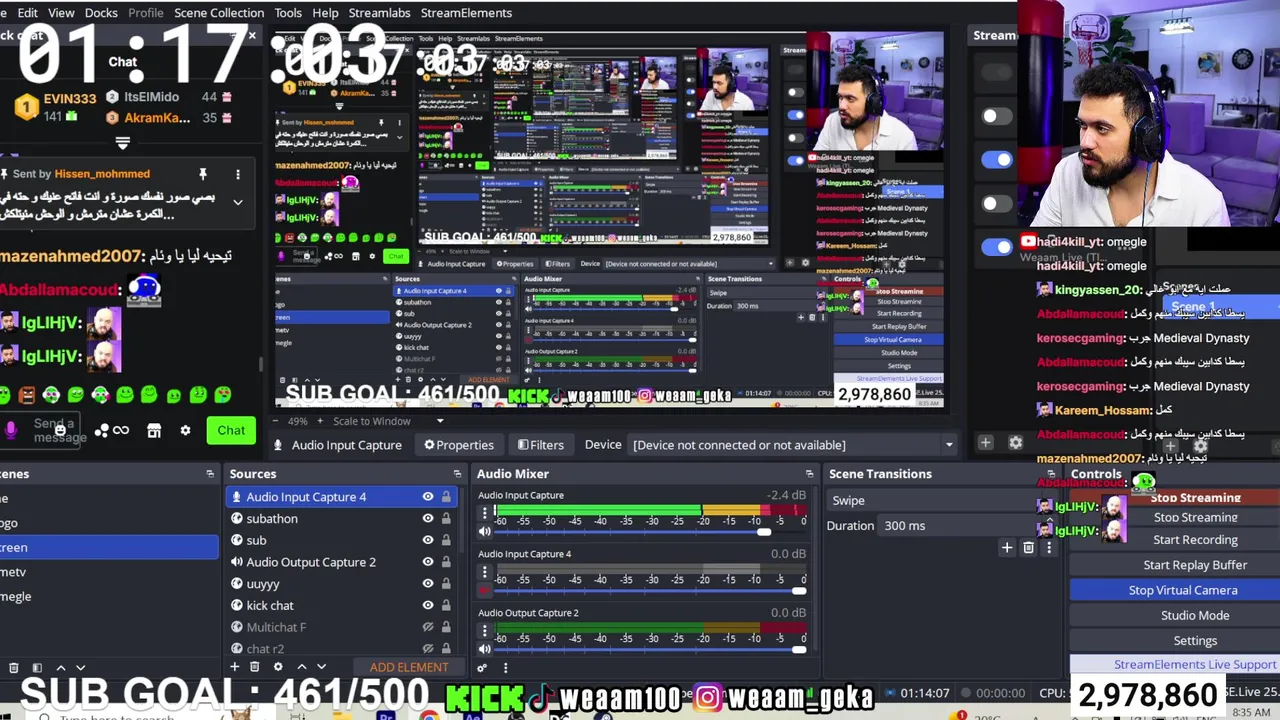The width and height of the screenshot is (1280, 720).
Task: Open Audio Input Capture mixer options dots
Action: pyautogui.click(x=485, y=514)
